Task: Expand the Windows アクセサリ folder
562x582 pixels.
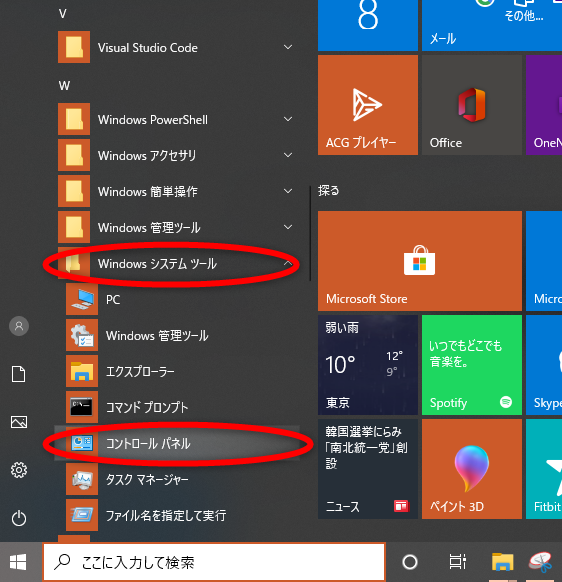Action: click(177, 155)
